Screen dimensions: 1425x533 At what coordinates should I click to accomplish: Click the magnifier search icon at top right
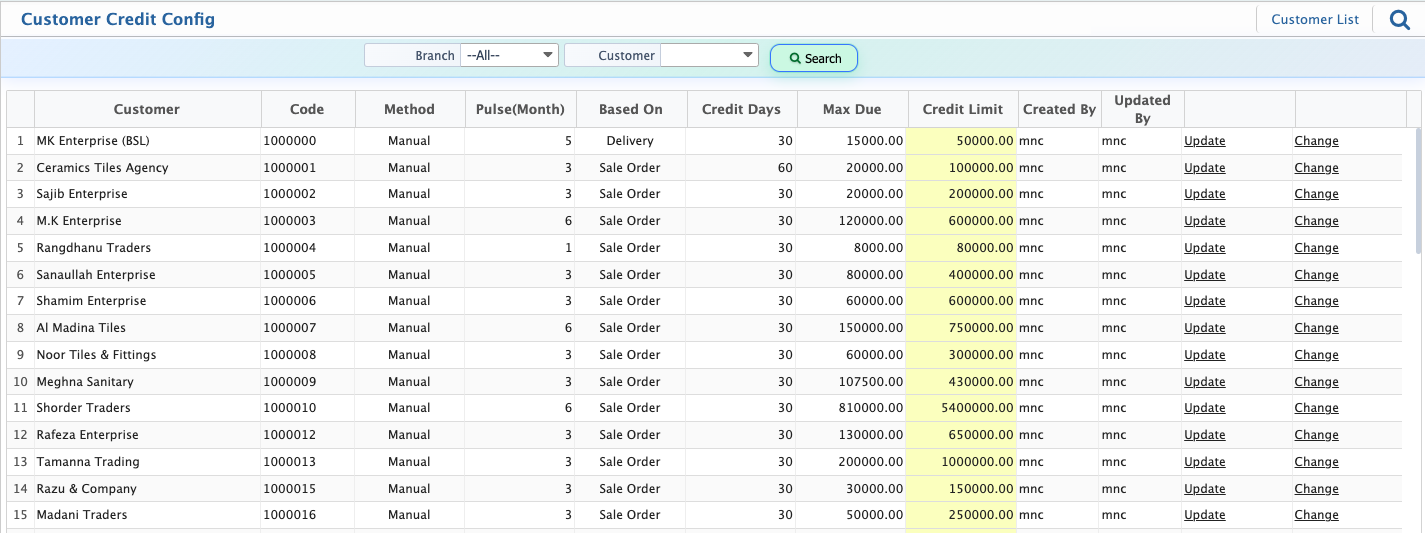[1400, 19]
